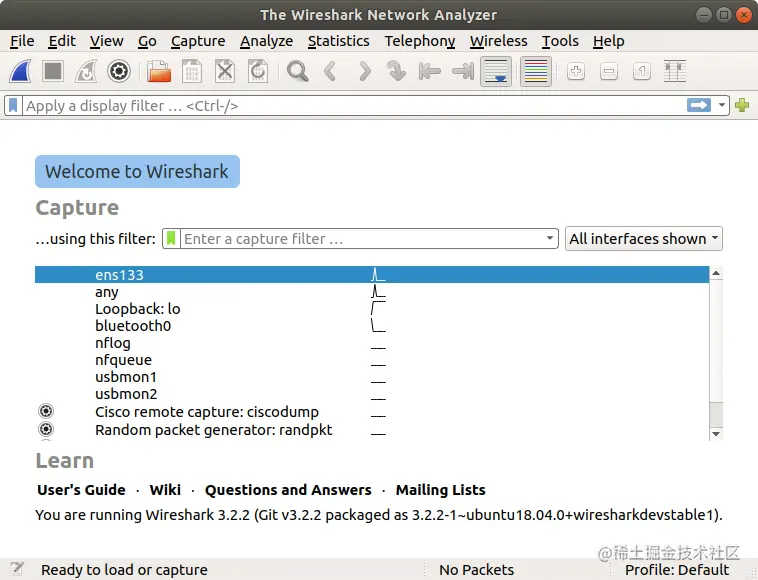This screenshot has width=758, height=580.
Task: Reset text to normal size icon
Action: 641,72
